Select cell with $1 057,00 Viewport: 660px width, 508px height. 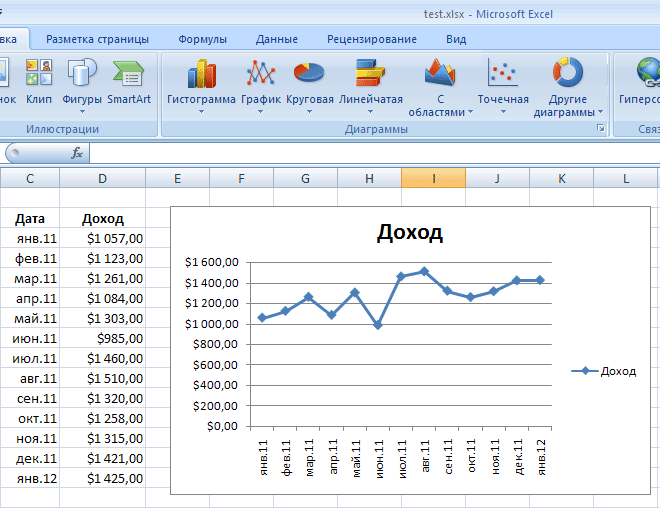102,238
